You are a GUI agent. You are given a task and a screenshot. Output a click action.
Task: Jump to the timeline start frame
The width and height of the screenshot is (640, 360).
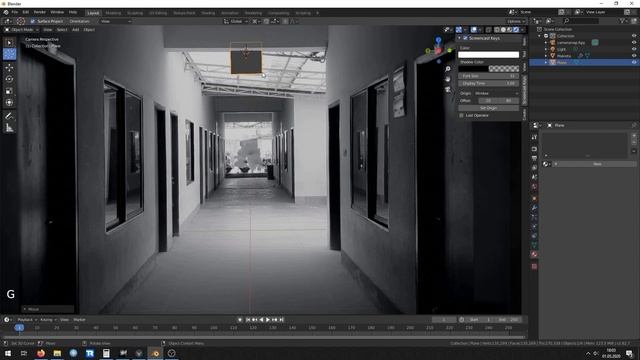pyautogui.click(x=248, y=320)
